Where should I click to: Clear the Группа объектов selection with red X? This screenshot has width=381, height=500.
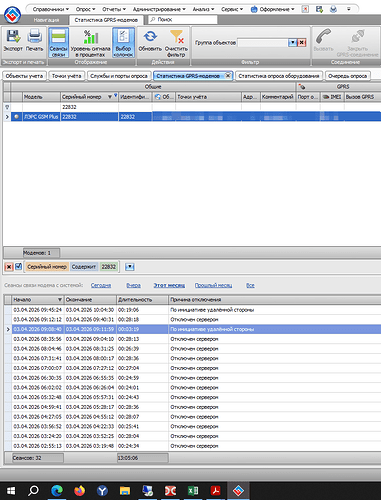coord(301,43)
